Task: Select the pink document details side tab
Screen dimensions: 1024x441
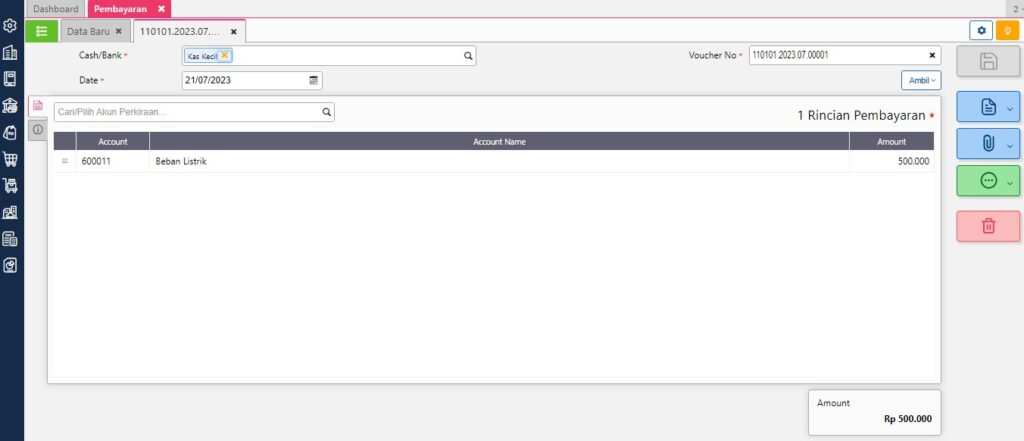Action: point(38,105)
